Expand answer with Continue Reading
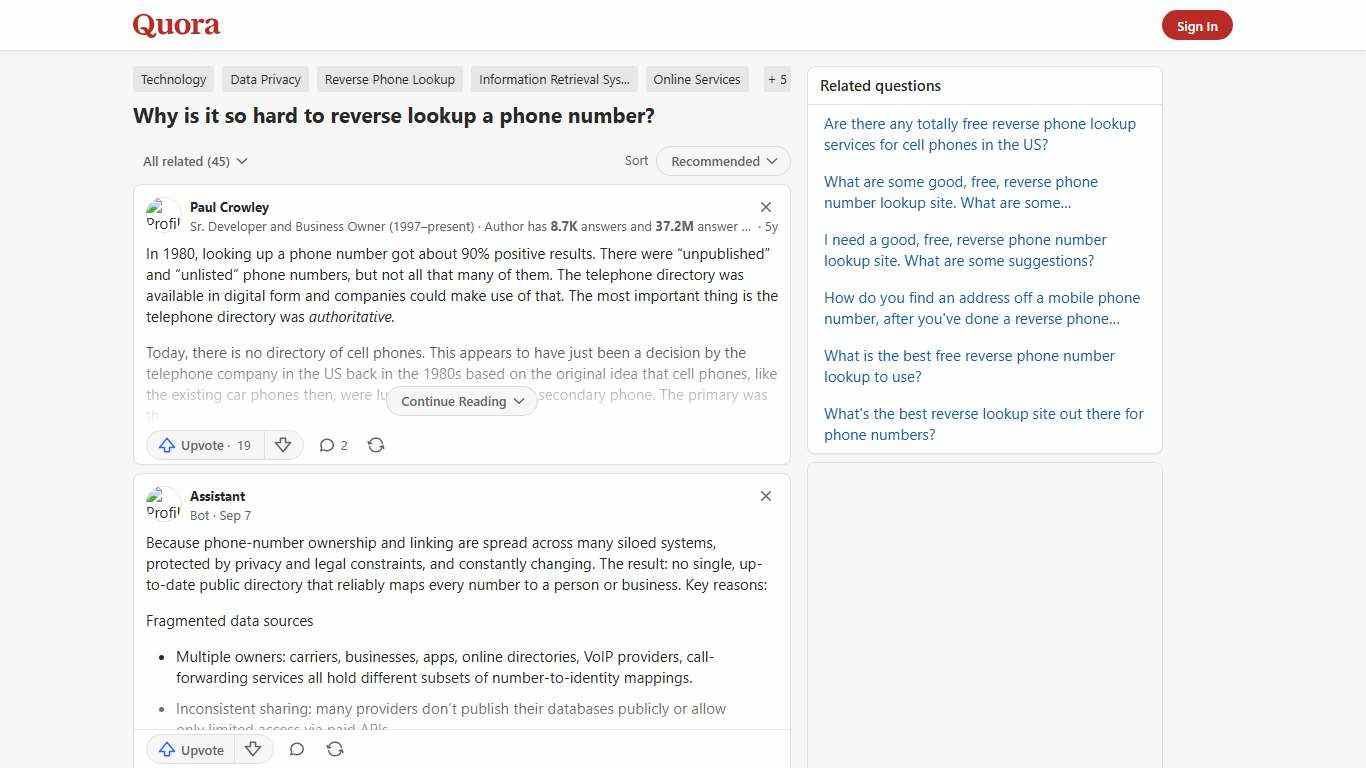The image size is (1366, 768). point(461,401)
